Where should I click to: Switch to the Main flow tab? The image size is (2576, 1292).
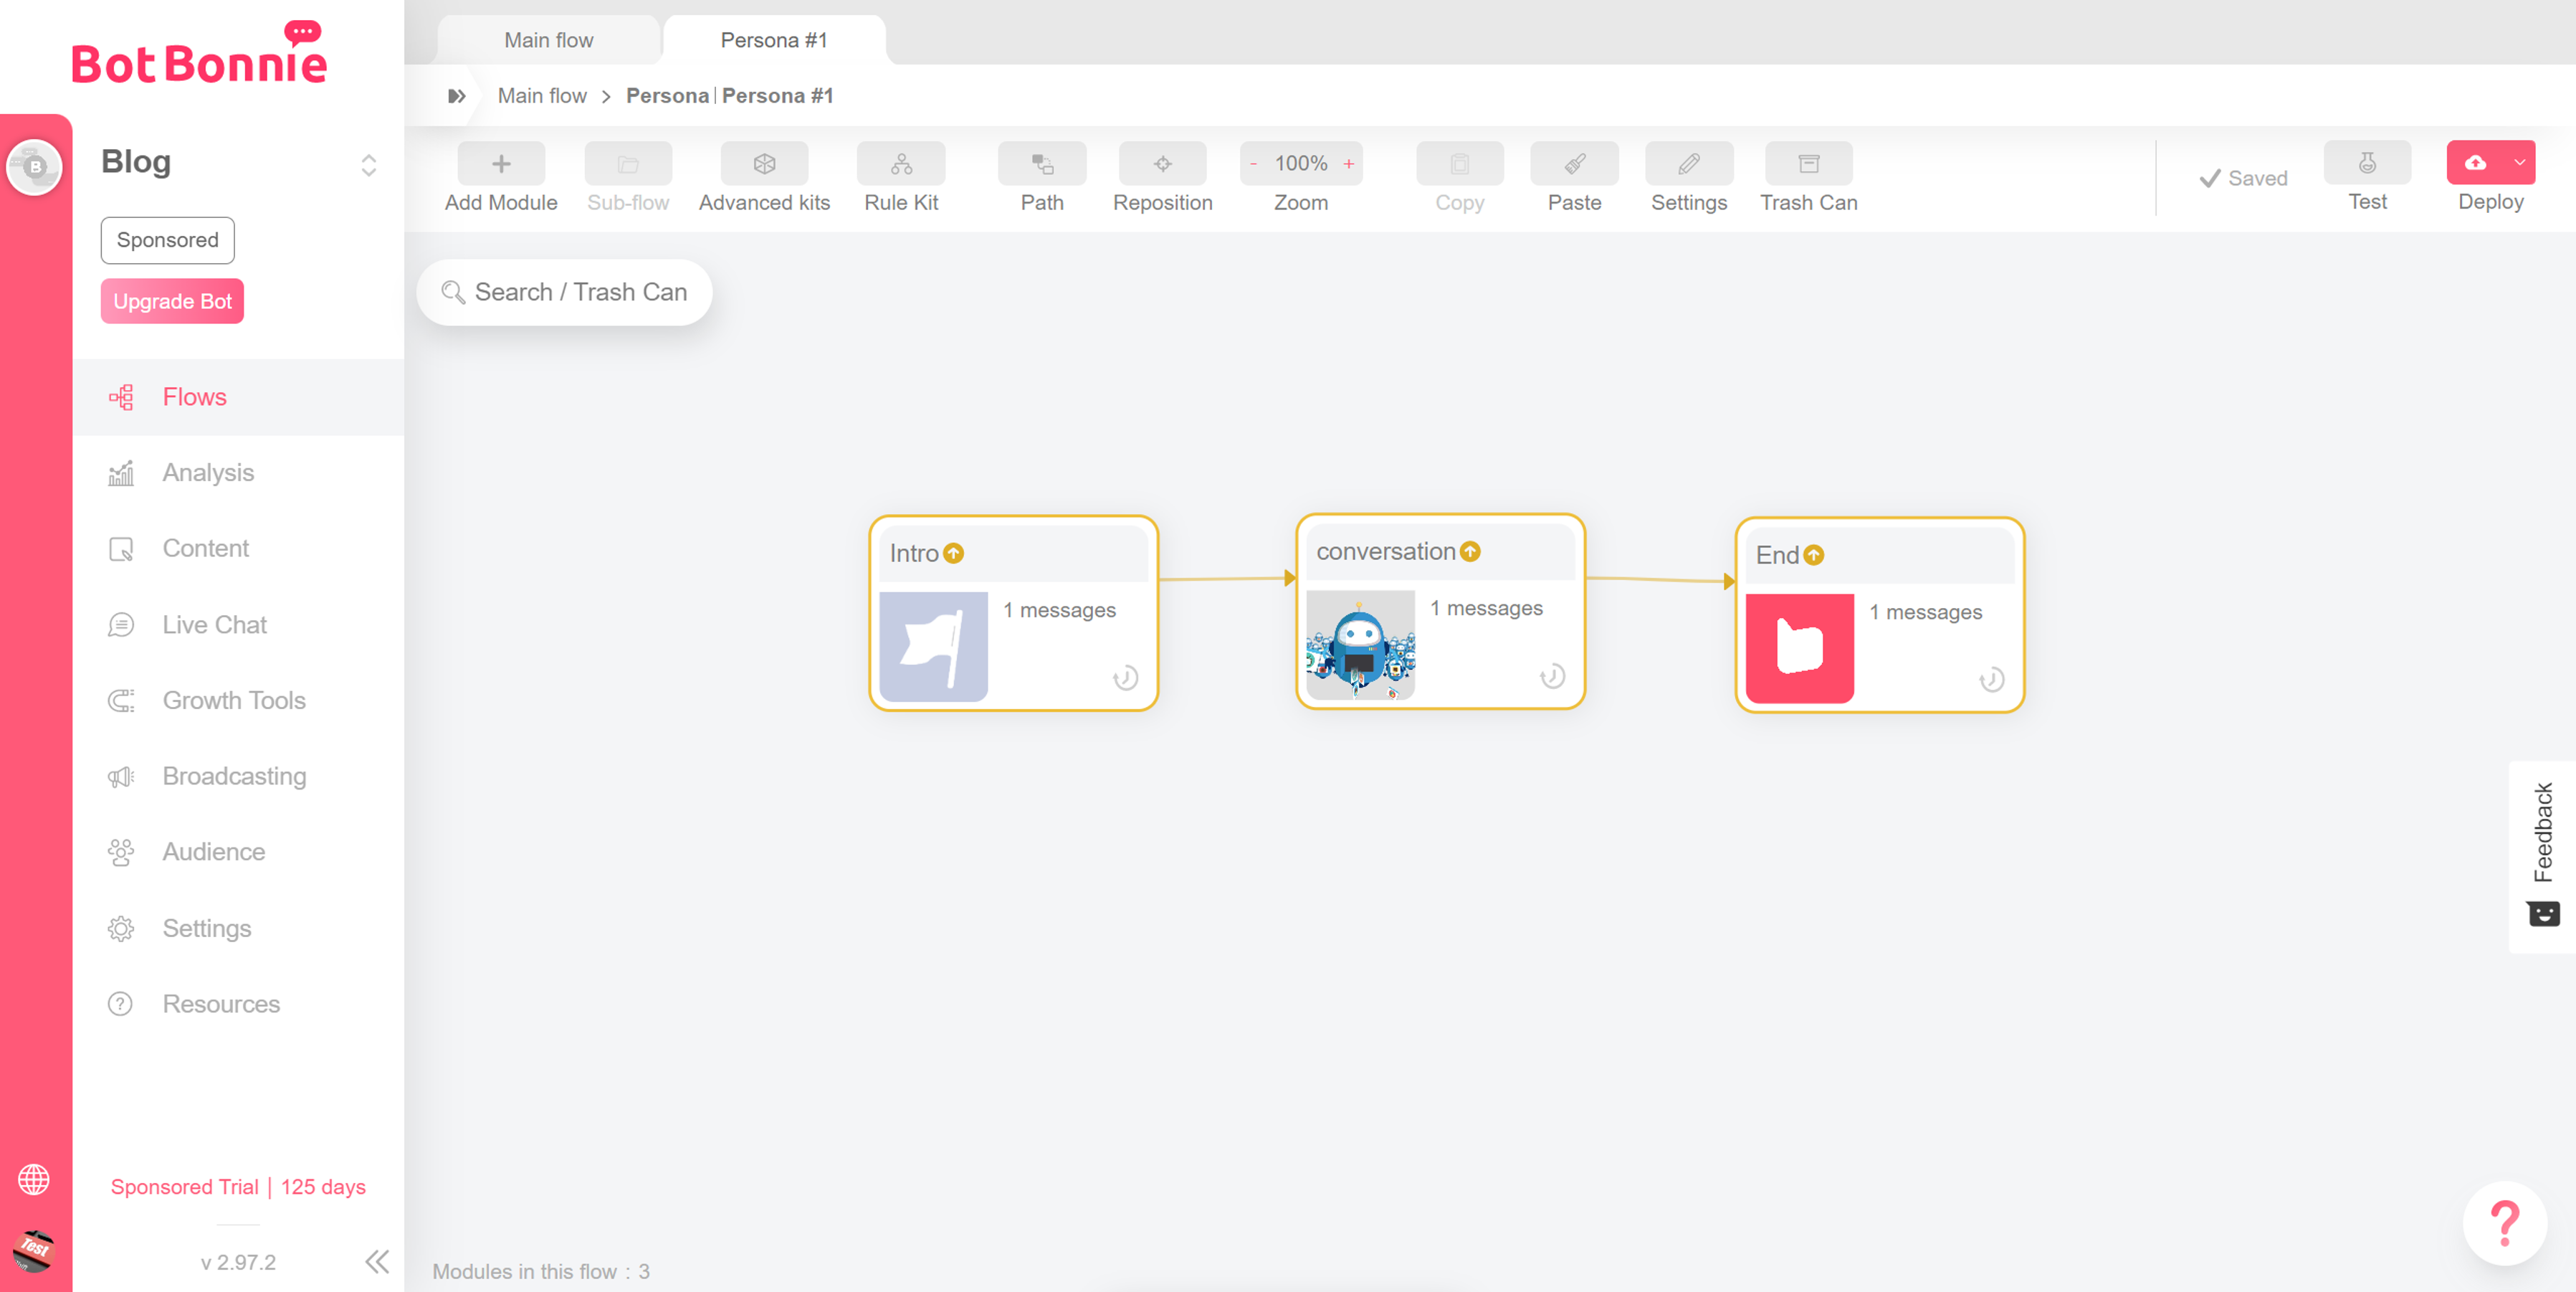click(x=548, y=40)
